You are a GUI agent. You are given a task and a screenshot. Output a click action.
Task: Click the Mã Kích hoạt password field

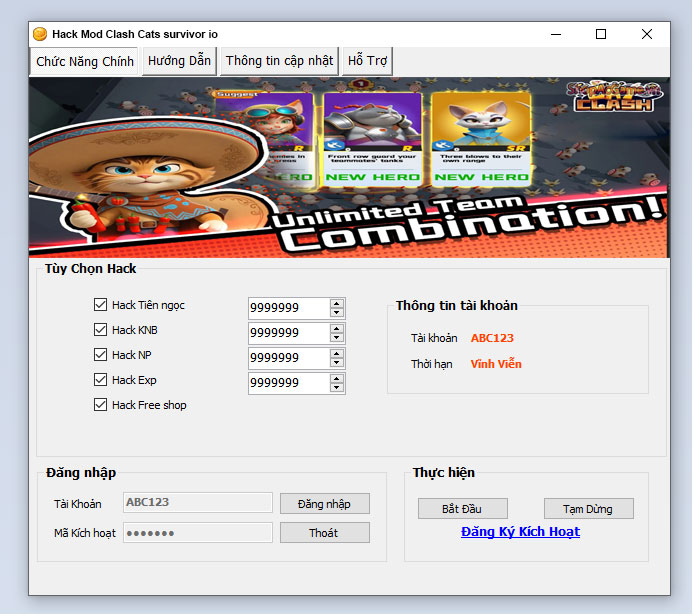pyautogui.click(x=198, y=533)
